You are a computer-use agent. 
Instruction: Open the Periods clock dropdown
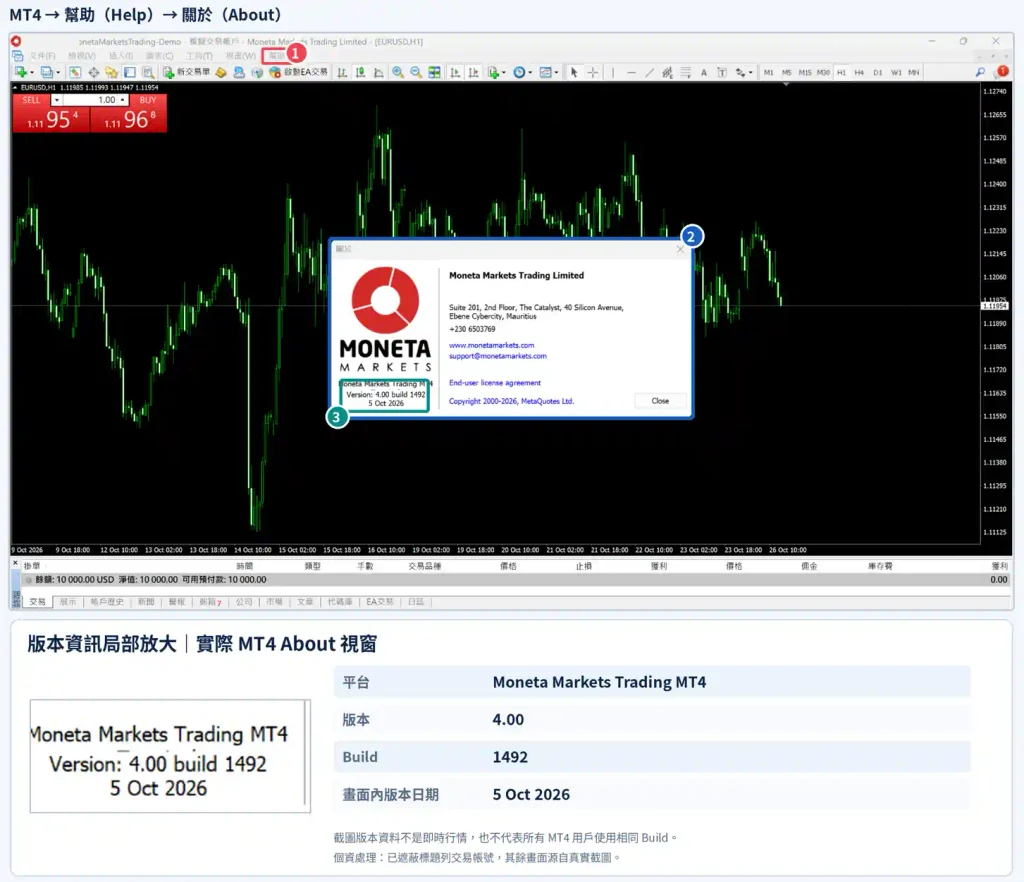click(x=522, y=72)
